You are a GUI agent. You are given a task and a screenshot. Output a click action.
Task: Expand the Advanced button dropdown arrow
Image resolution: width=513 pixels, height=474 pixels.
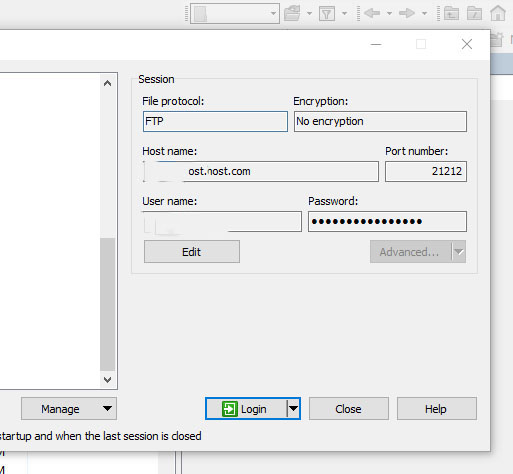[459, 252]
